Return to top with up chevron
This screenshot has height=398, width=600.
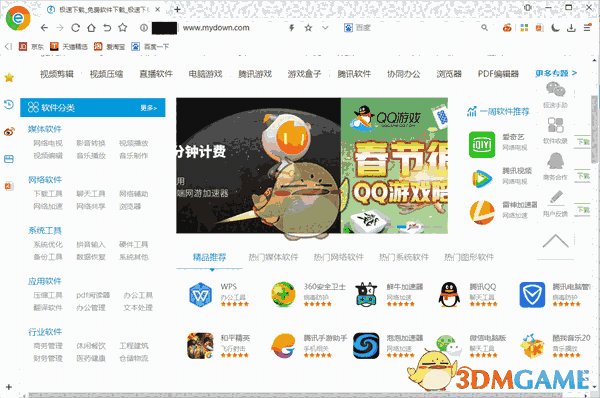coord(556,241)
